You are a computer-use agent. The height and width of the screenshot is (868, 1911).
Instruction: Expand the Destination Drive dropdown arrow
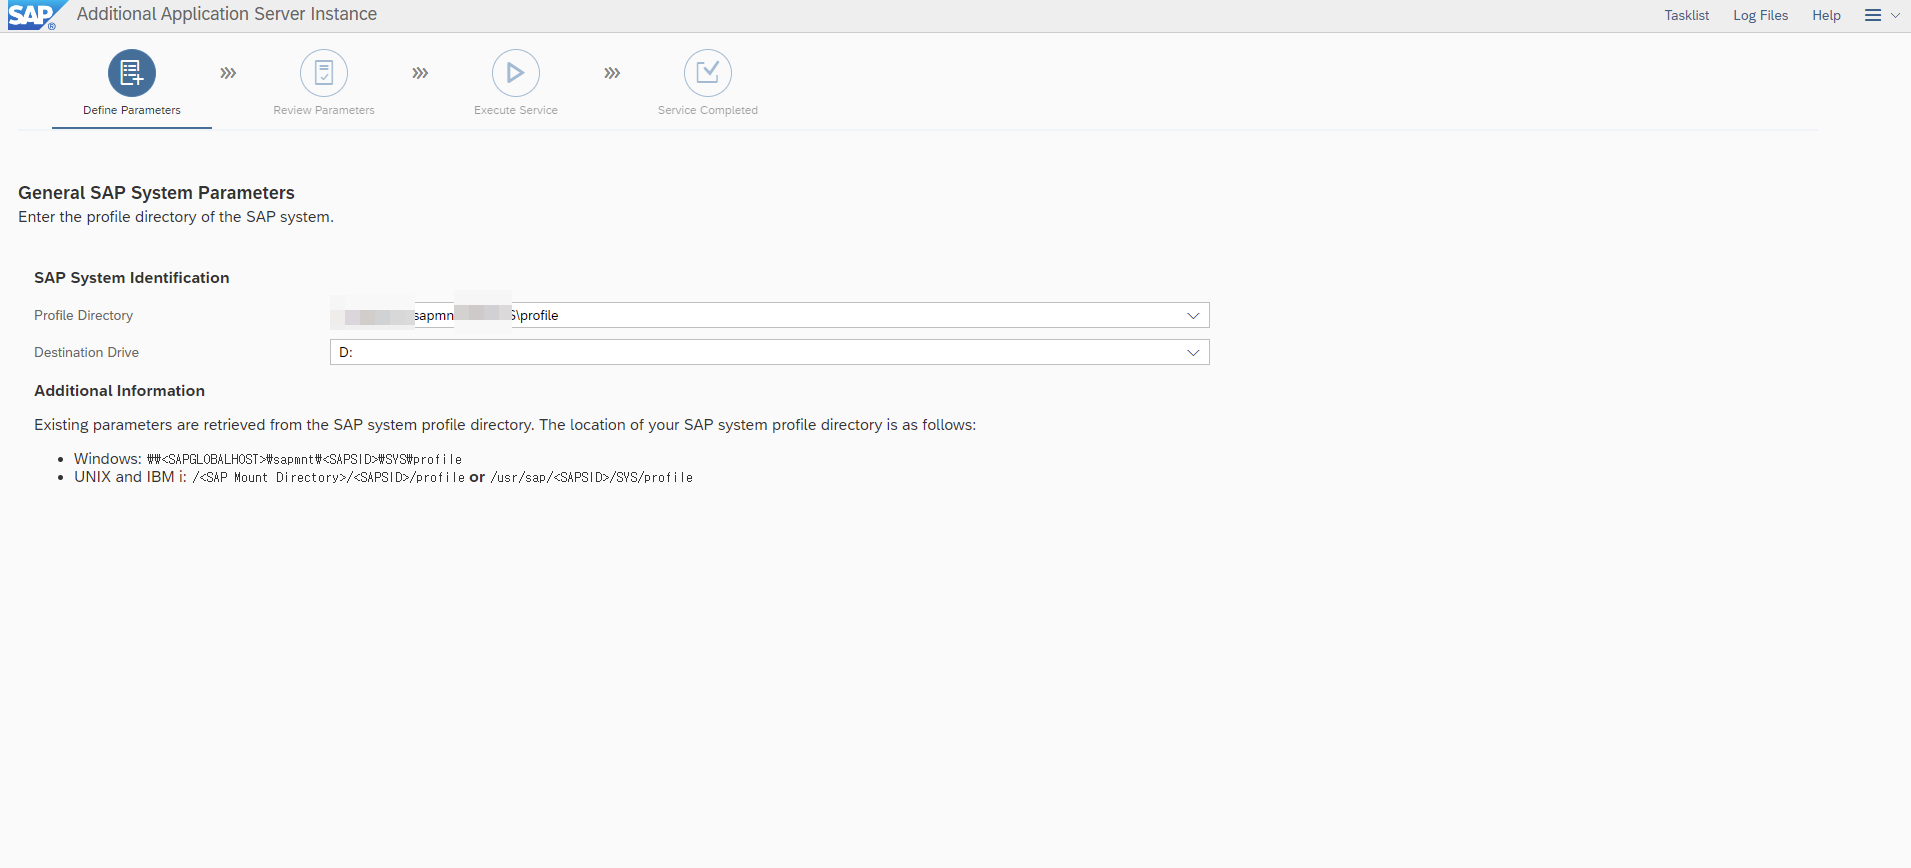coord(1193,353)
